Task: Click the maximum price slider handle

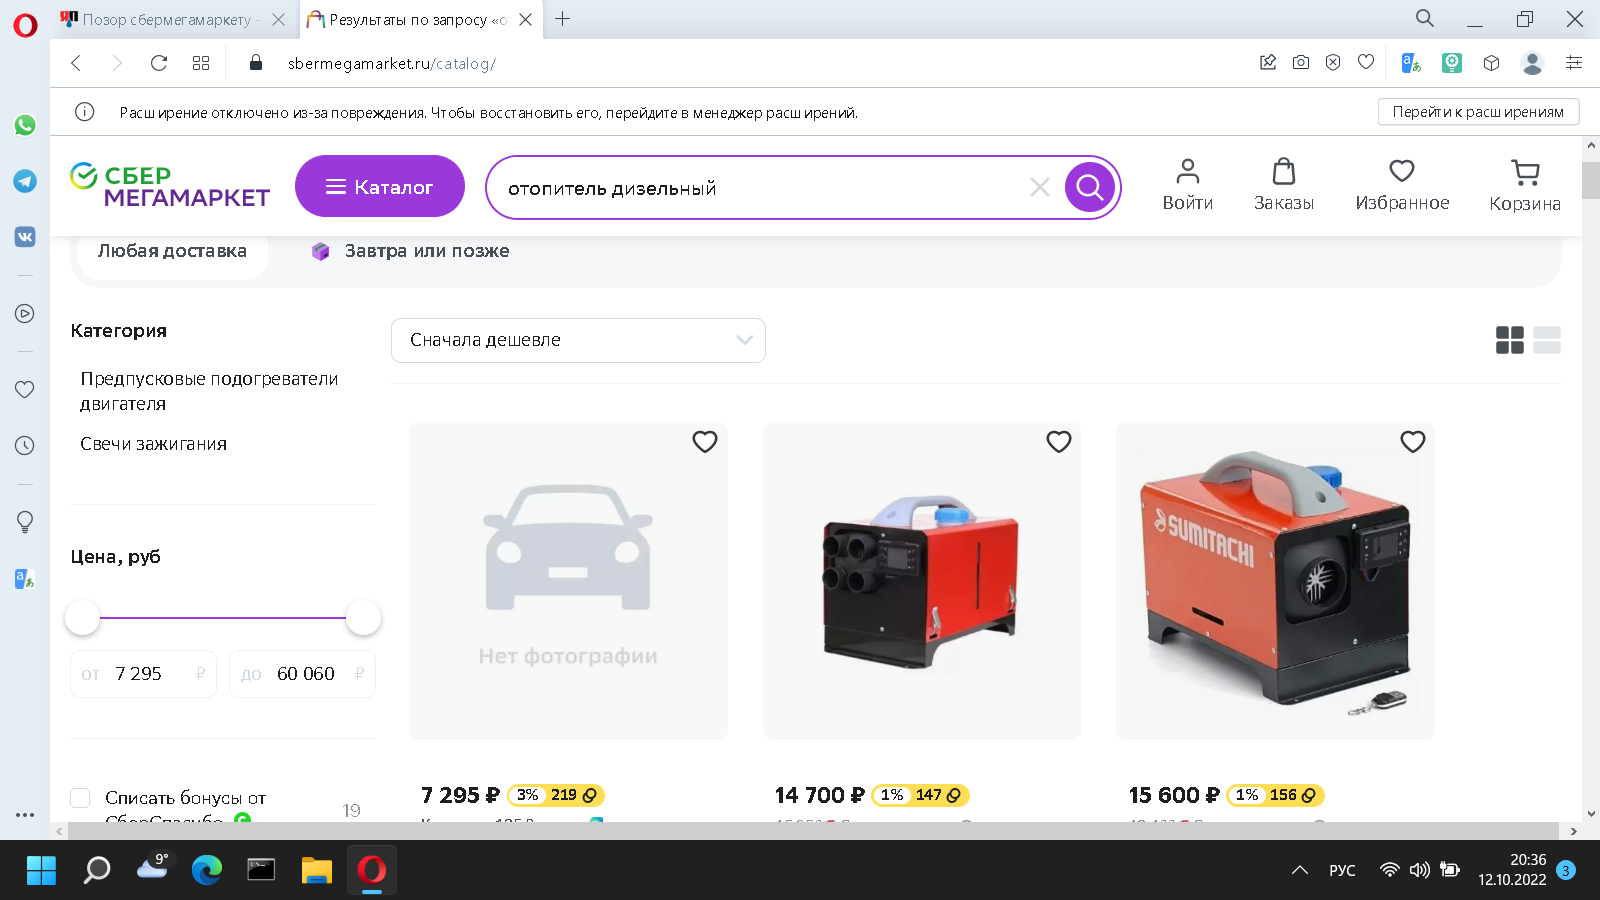Action: point(363,618)
